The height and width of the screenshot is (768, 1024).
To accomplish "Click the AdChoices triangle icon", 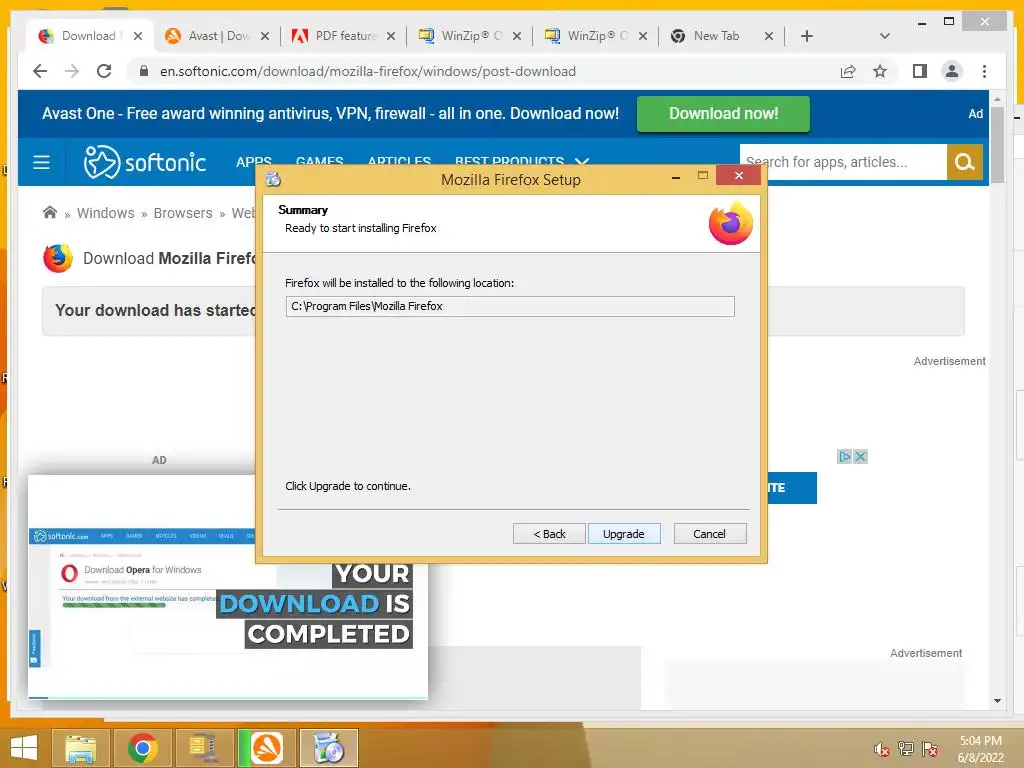I will (844, 456).
